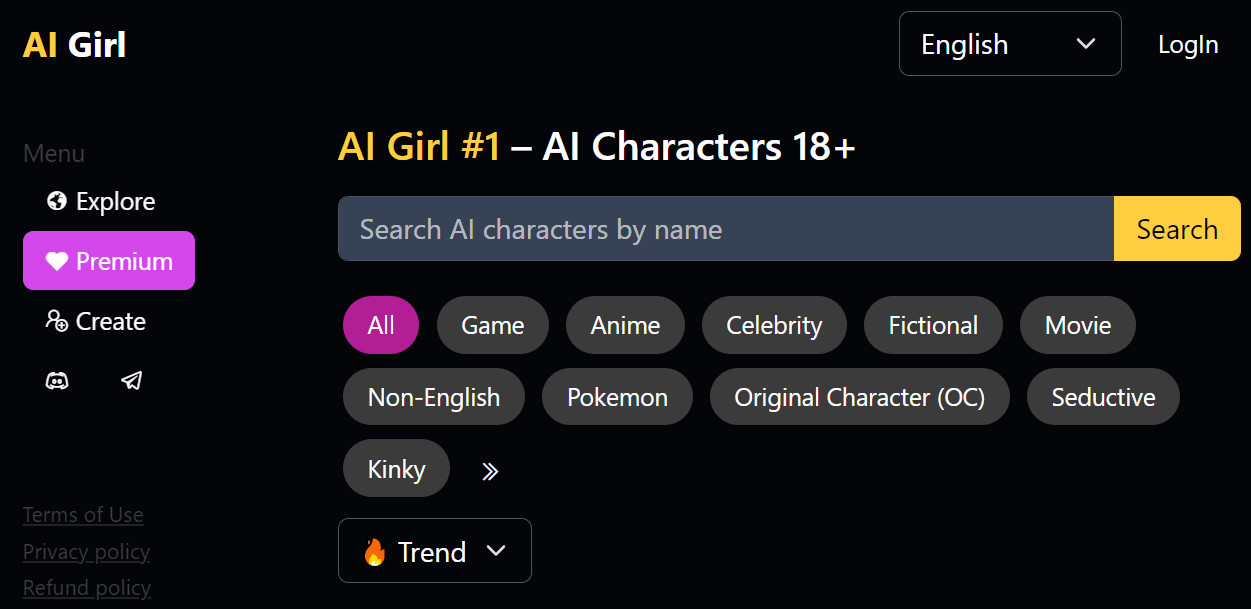The width and height of the screenshot is (1251, 609).
Task: Choose the Fictional category chip
Action: 933,326
